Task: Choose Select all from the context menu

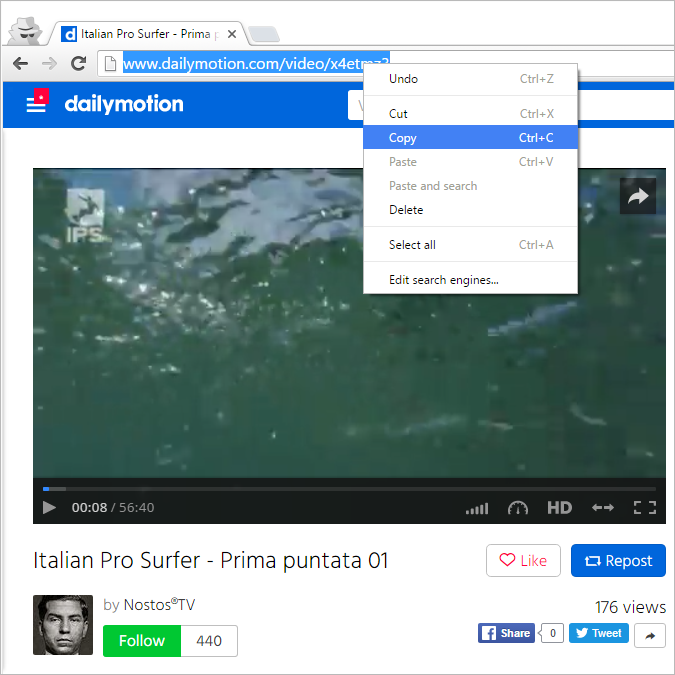Action: (x=471, y=245)
